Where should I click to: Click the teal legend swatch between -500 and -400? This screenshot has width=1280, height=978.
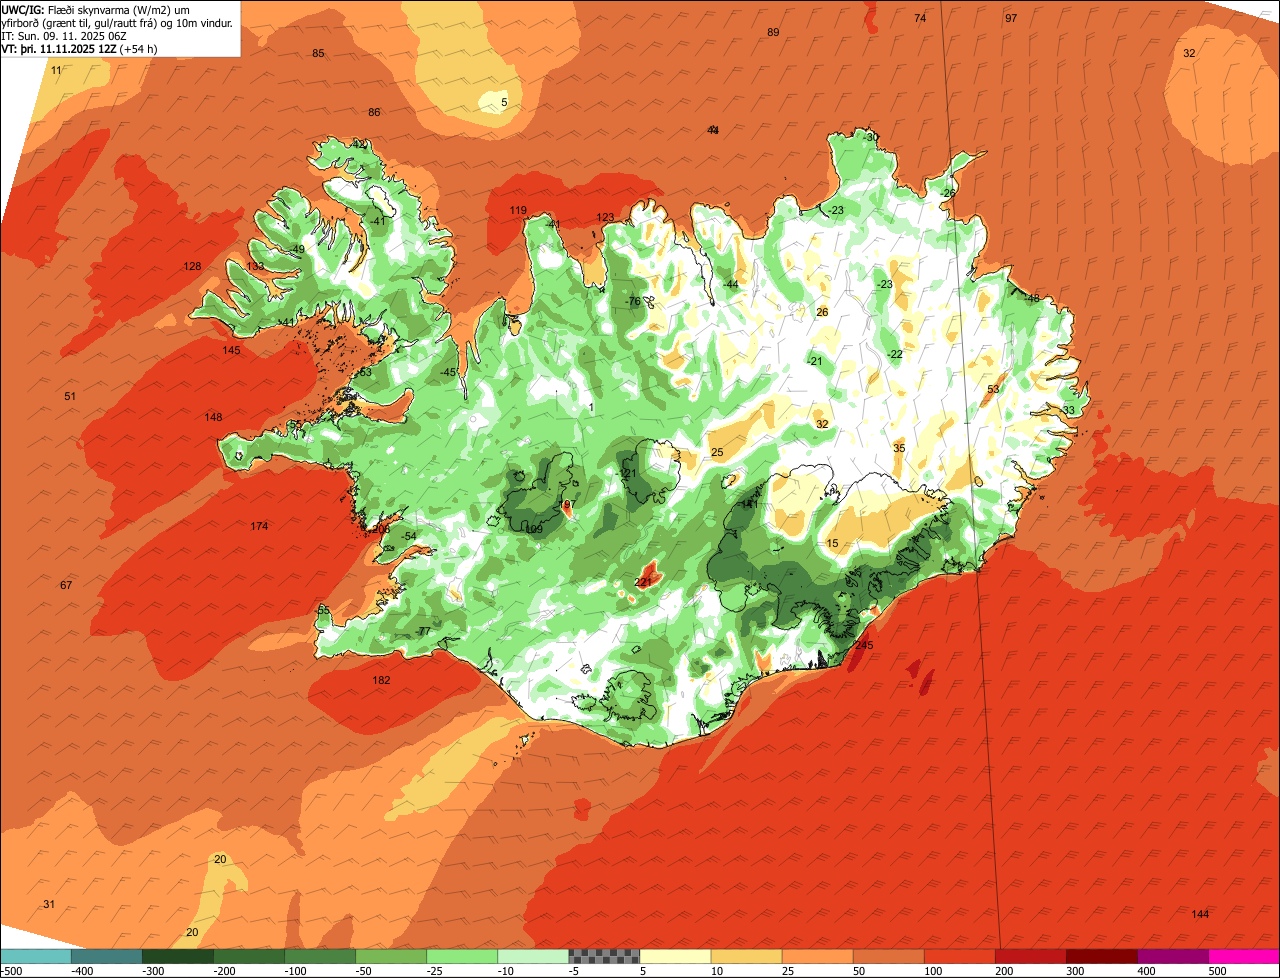36,956
